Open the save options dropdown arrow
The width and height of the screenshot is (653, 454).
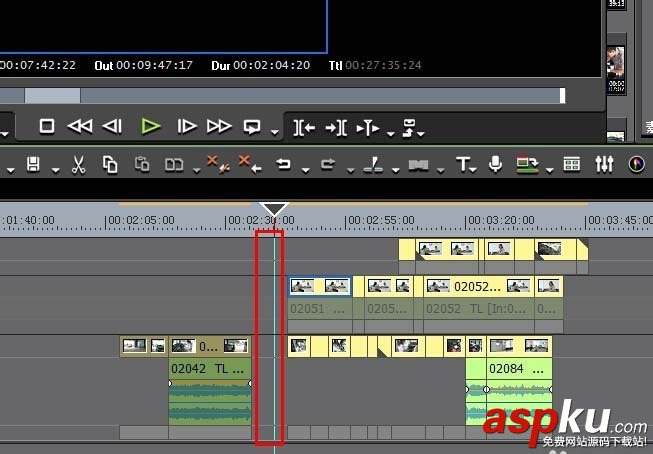point(55,170)
